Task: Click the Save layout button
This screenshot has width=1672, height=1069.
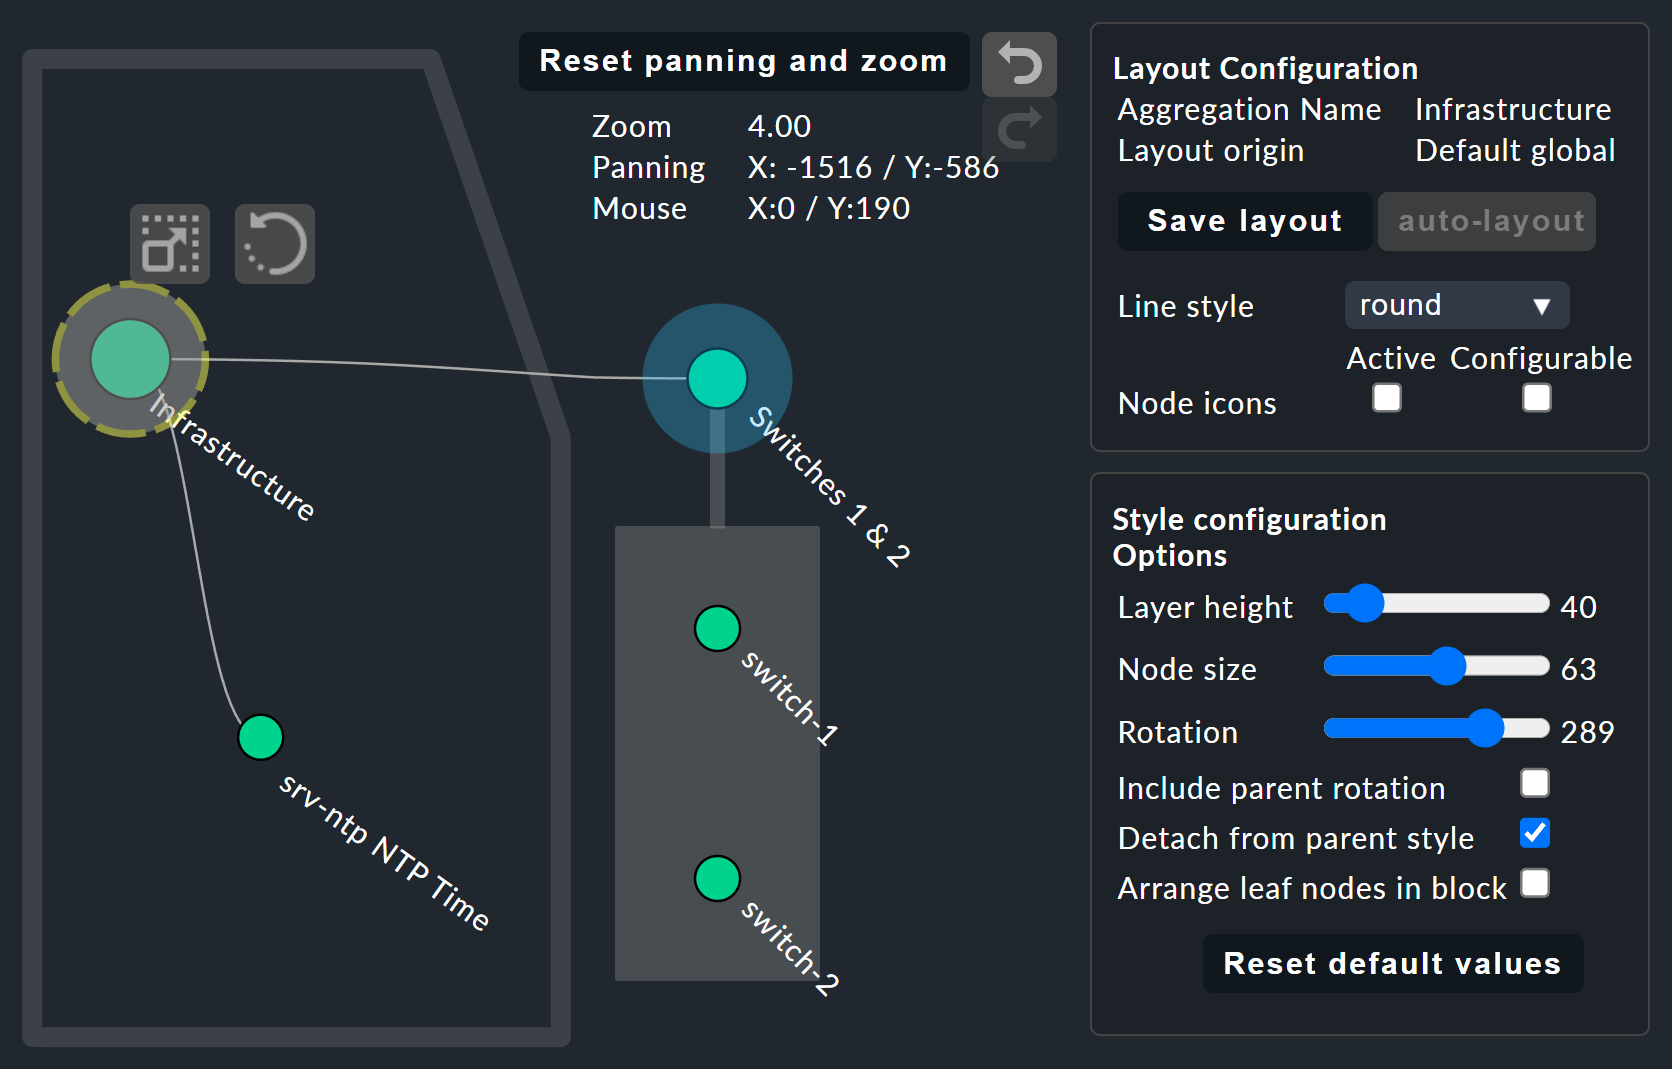Action: [x=1244, y=221]
